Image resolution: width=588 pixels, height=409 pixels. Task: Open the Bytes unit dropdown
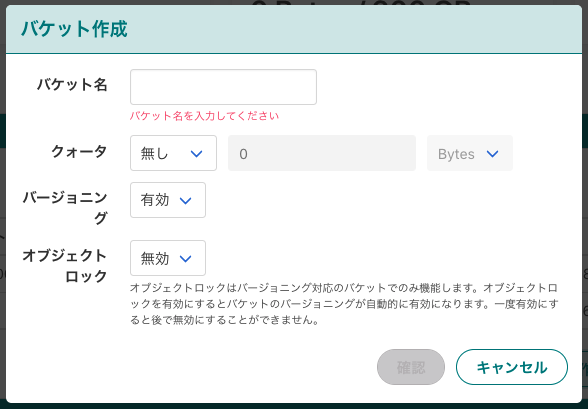click(x=470, y=153)
